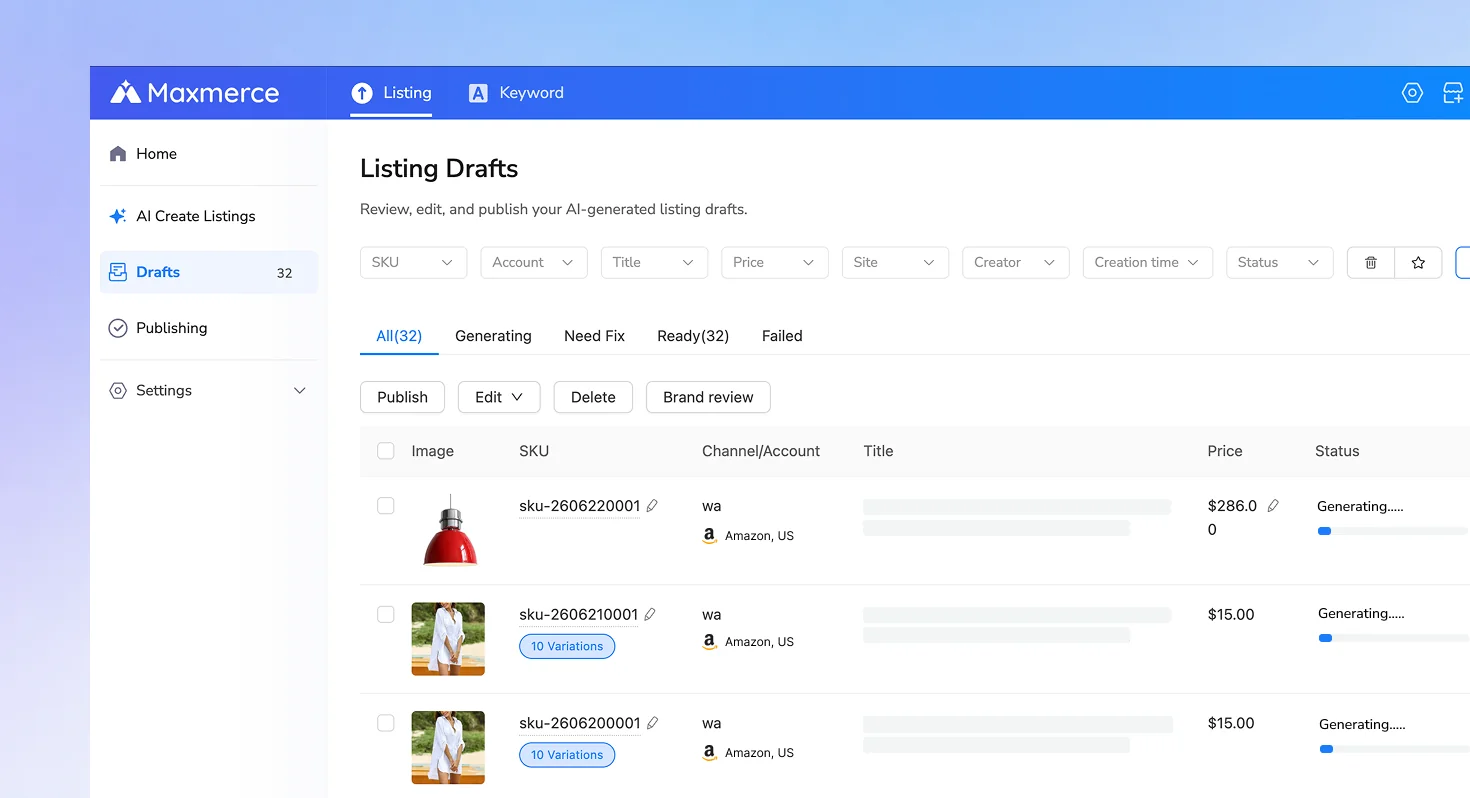Open the Status filter dropdown
Viewport: 1470px width, 798px height.
point(1280,262)
